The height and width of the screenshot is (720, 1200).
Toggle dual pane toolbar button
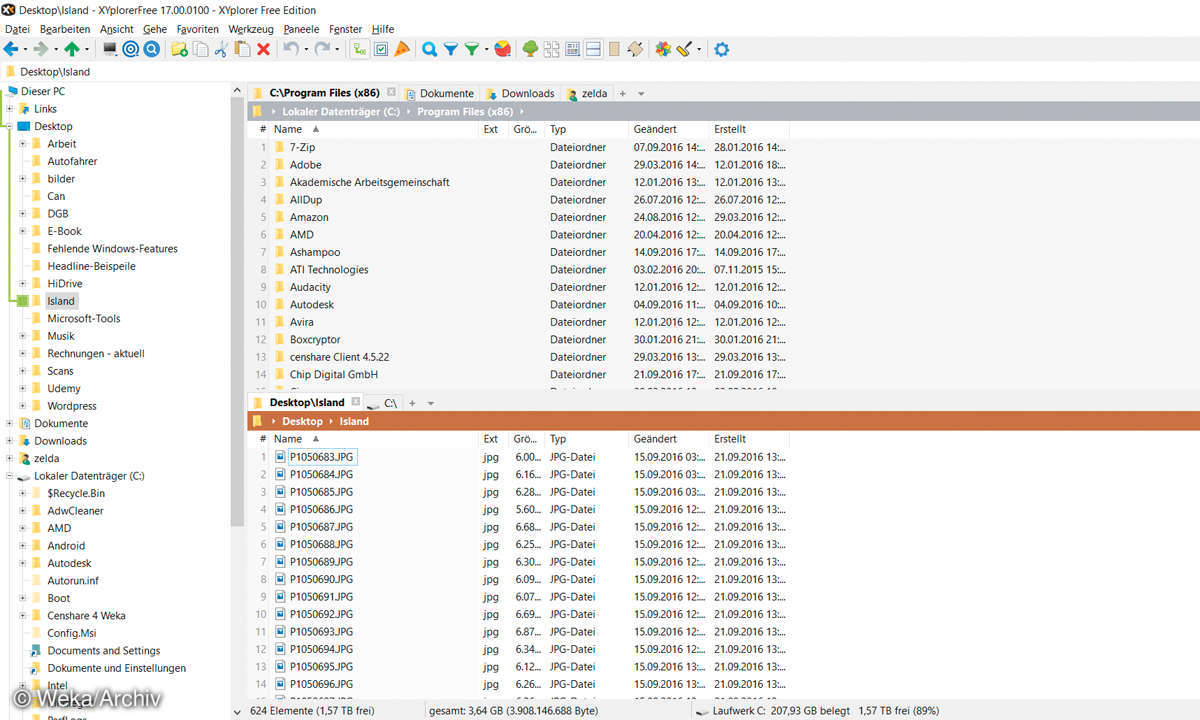pos(593,49)
